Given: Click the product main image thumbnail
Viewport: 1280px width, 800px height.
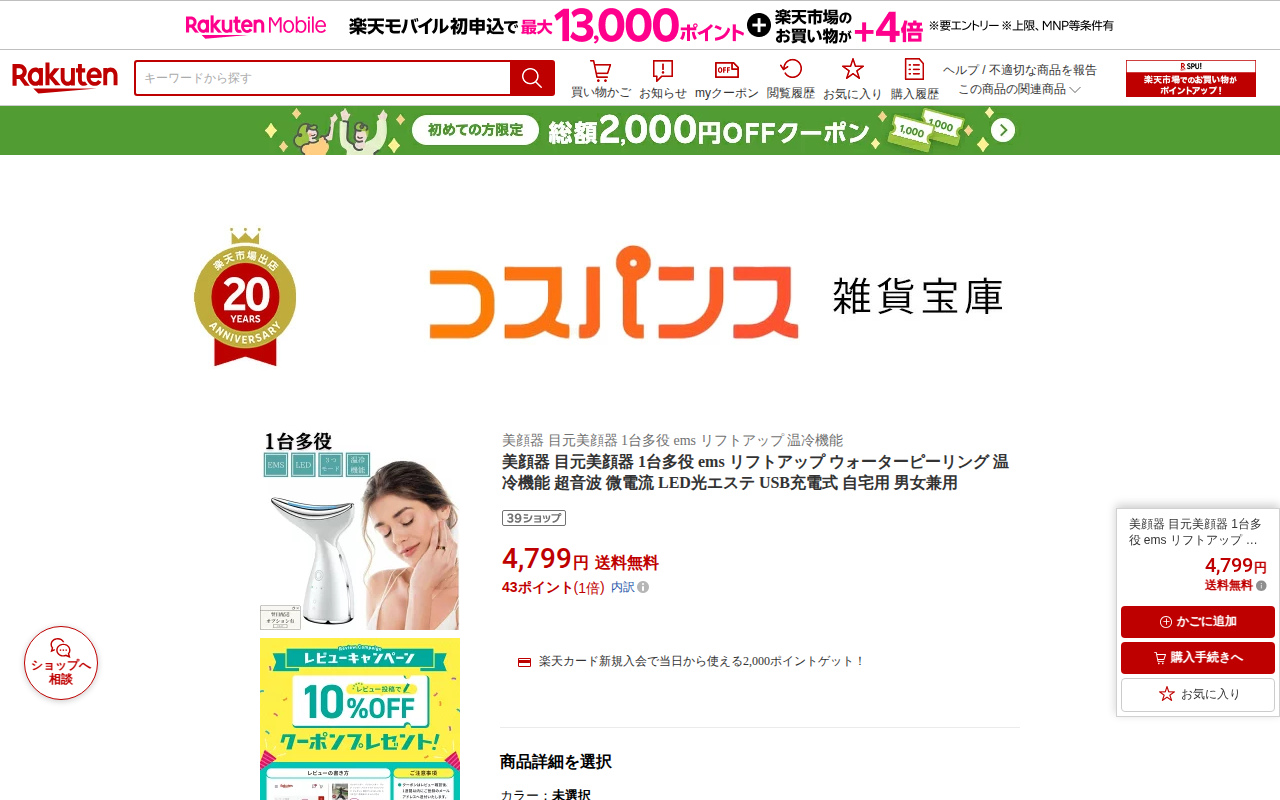Looking at the screenshot, I should (360, 530).
